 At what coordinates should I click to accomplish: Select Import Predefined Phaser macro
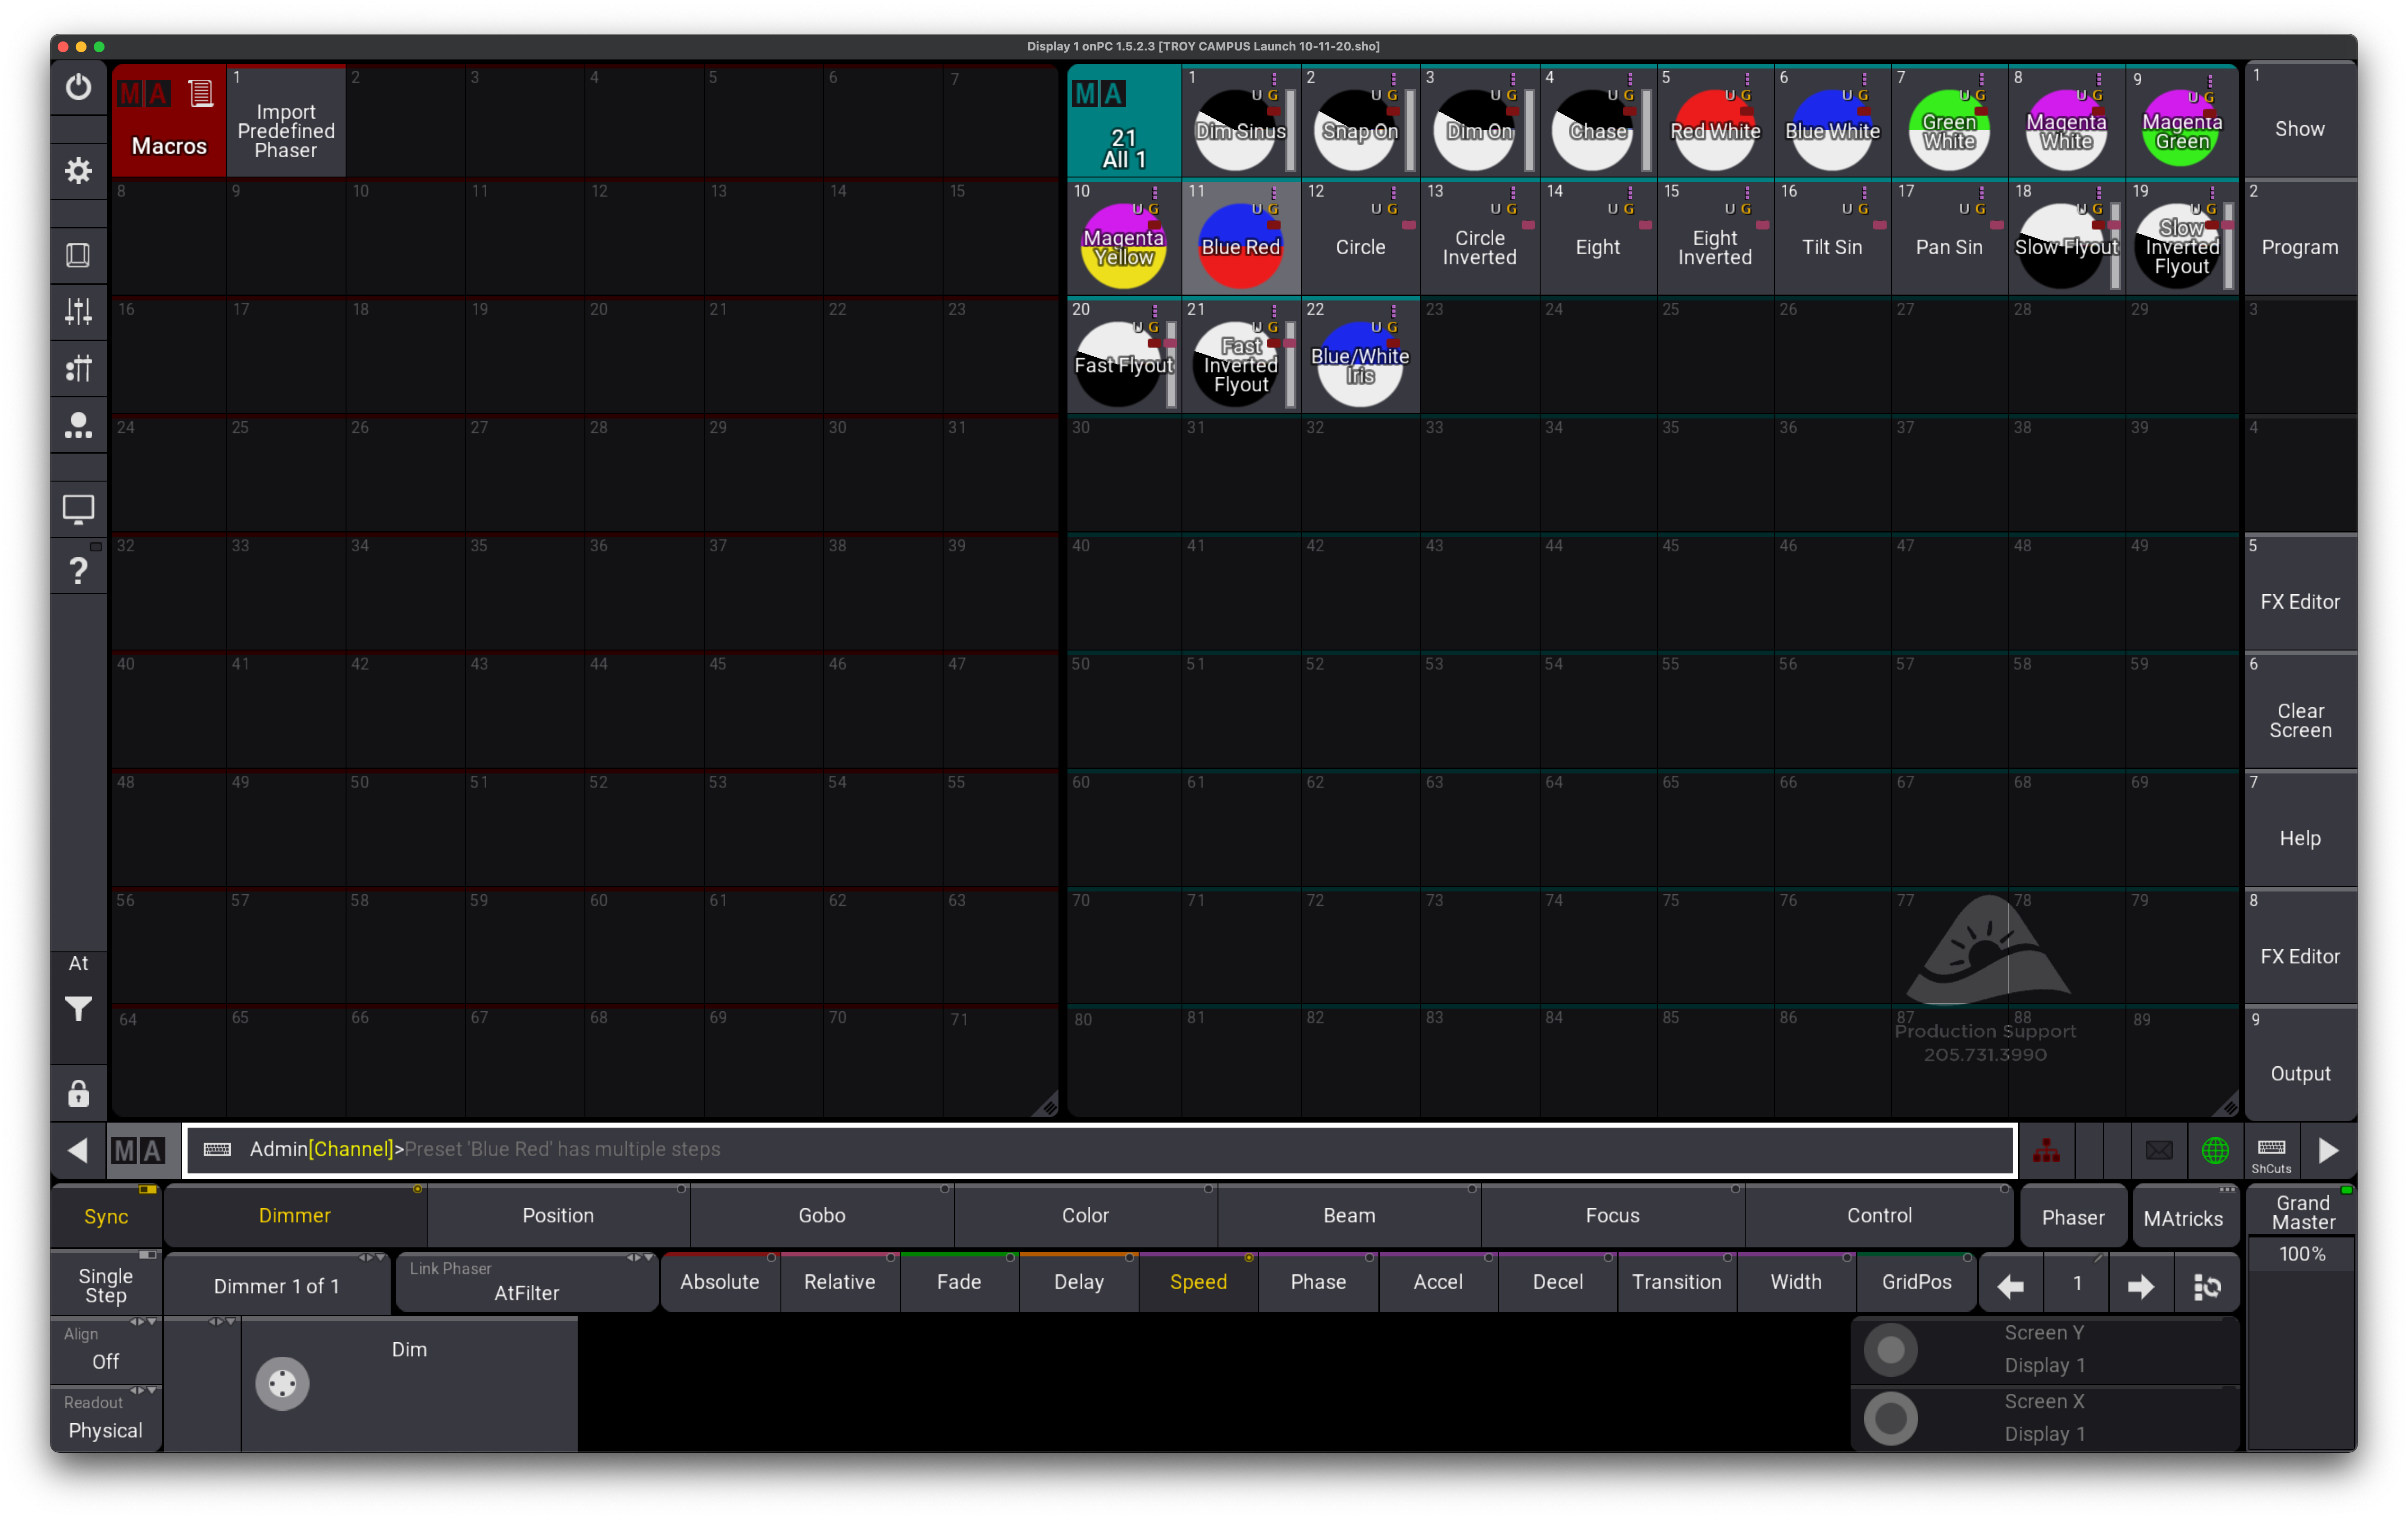(286, 121)
